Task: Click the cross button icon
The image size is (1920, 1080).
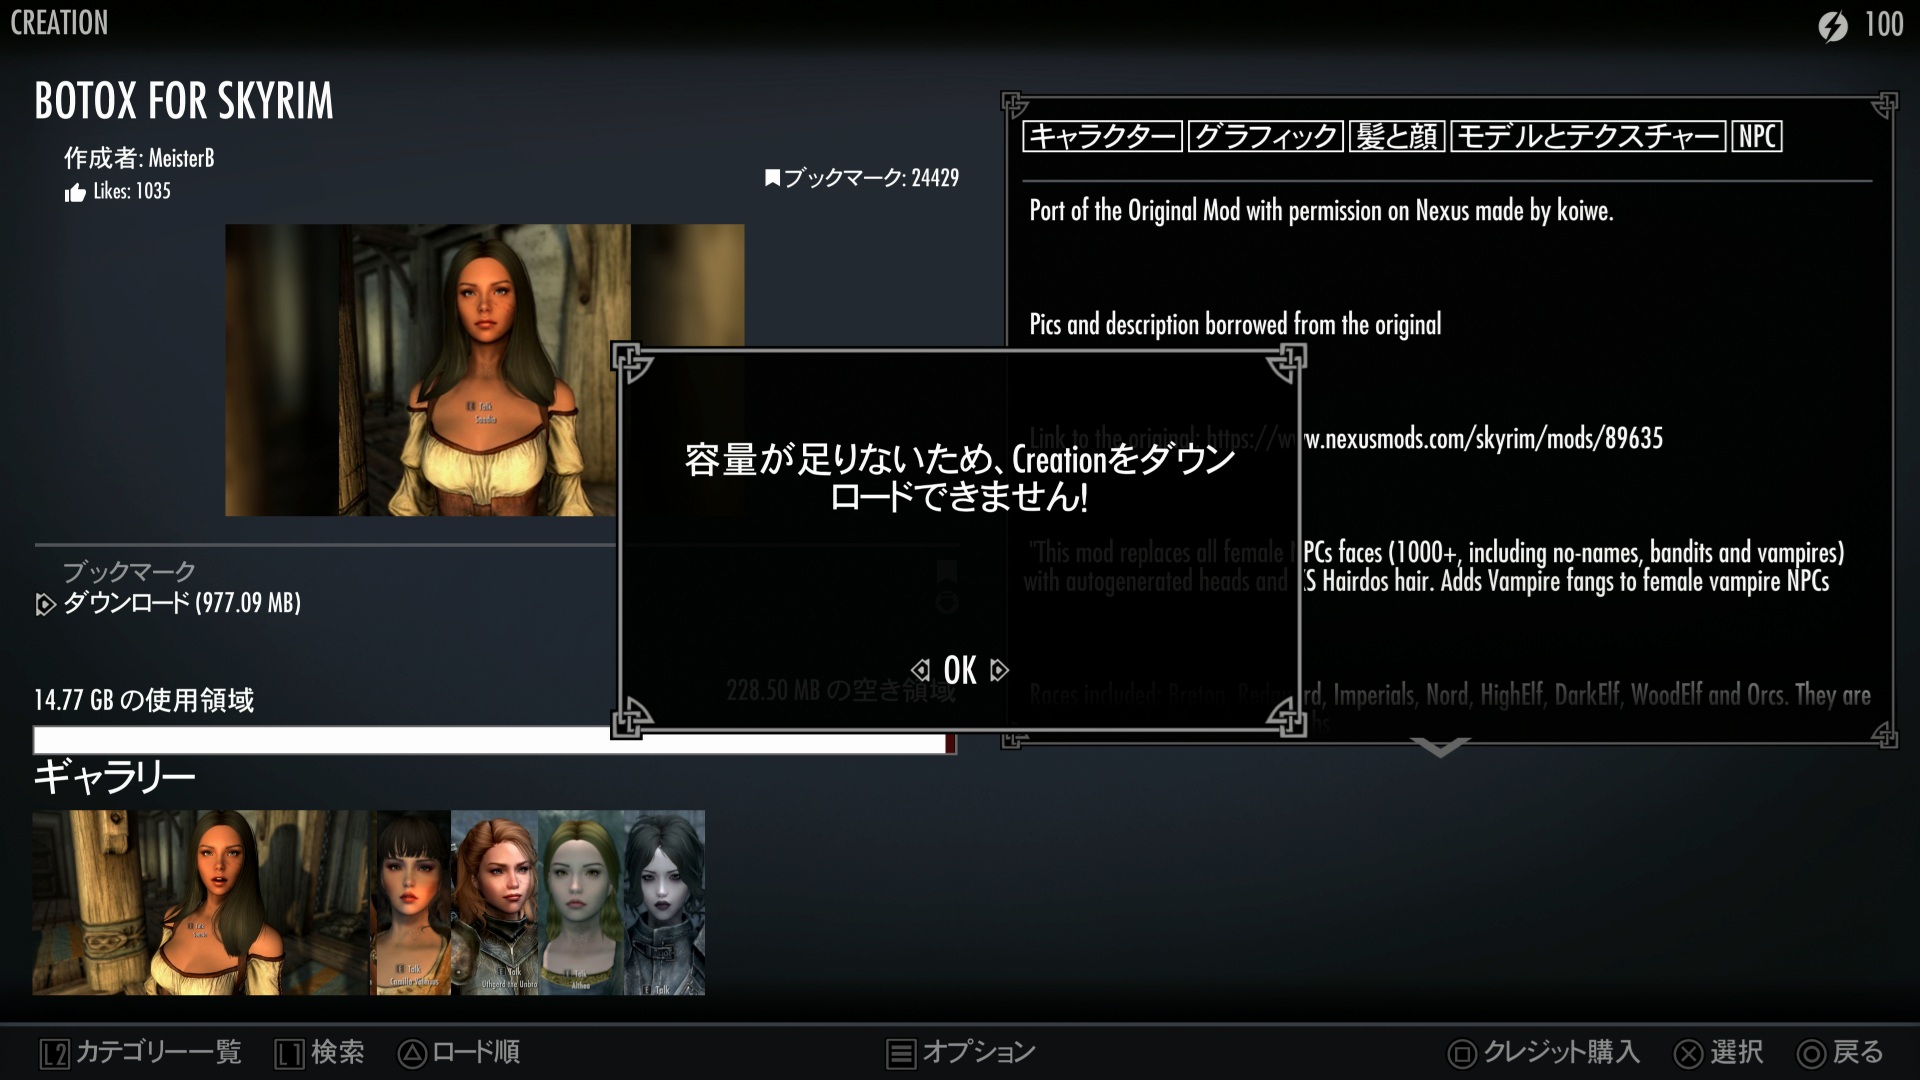Action: 1689,1054
